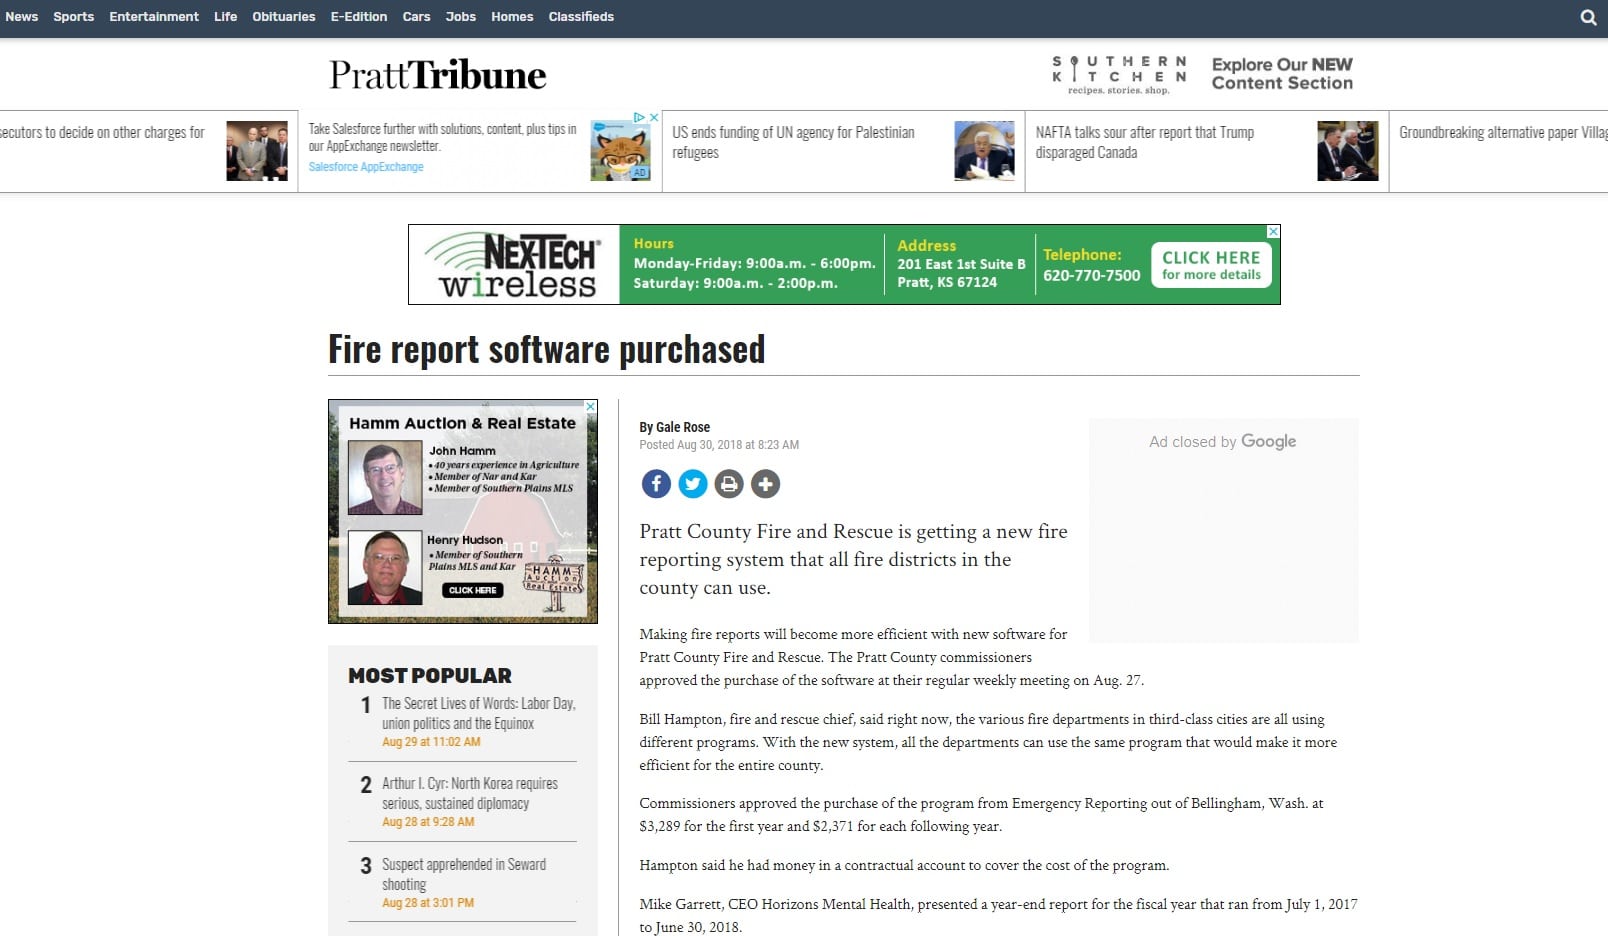Screen dimensions: 1608x936
Task: Share article on Facebook
Action: click(656, 484)
